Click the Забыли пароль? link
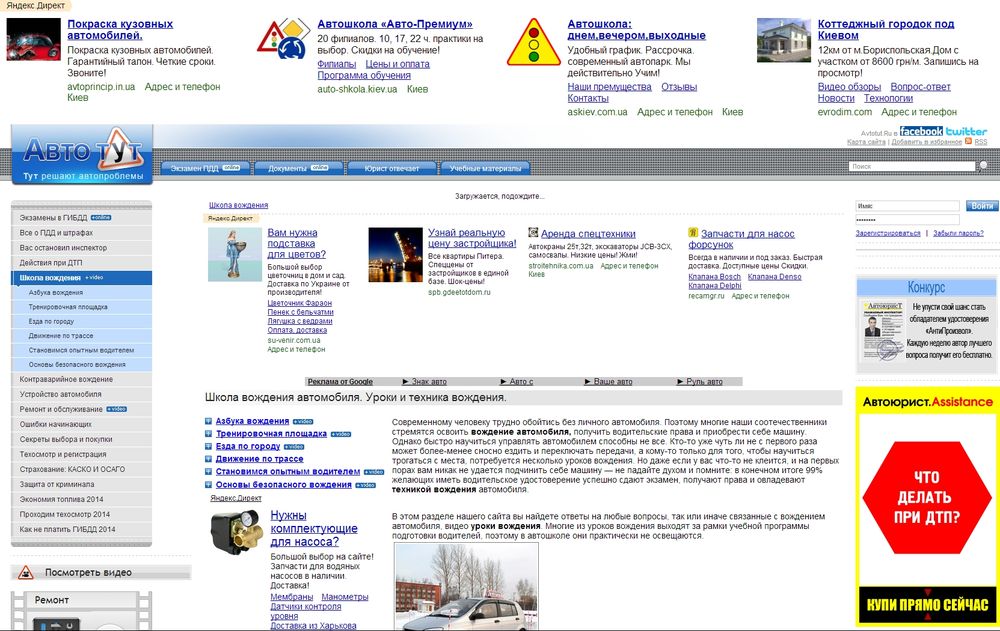Viewport: 1000px width, 631px height. pyautogui.click(x=958, y=233)
